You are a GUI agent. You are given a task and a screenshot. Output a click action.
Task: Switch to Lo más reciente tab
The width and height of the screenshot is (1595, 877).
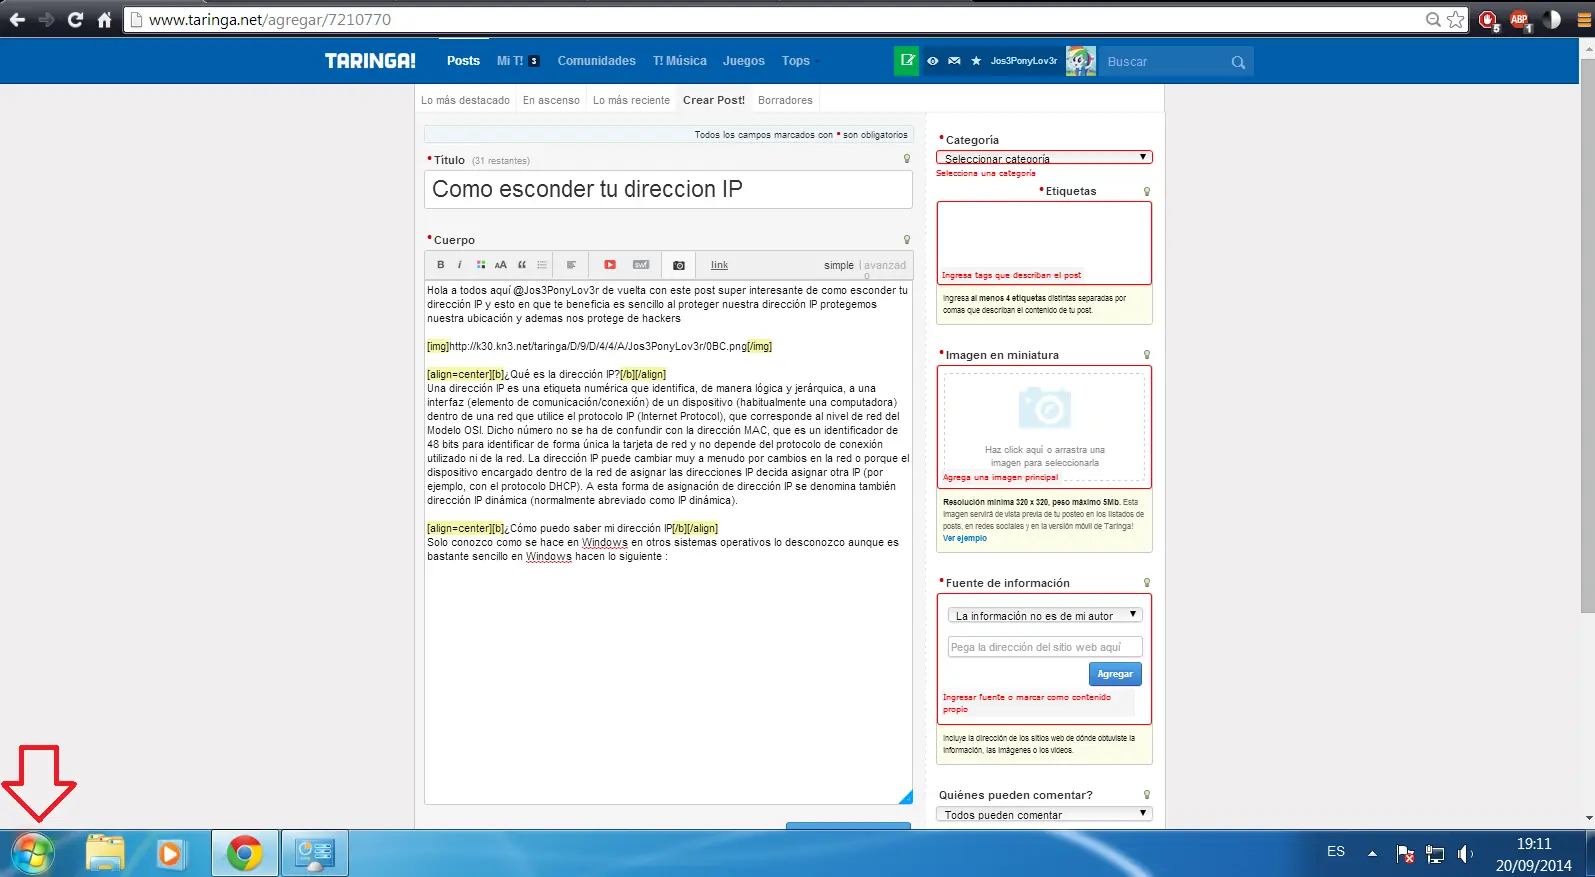(631, 100)
